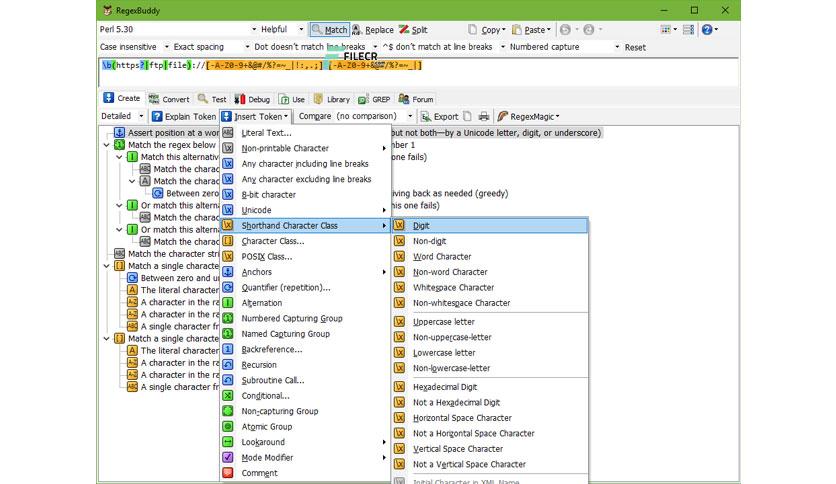Screen dimensions: 836x484
Task: Open the Perl 5.30 flavor dropdown
Action: [x=178, y=29]
